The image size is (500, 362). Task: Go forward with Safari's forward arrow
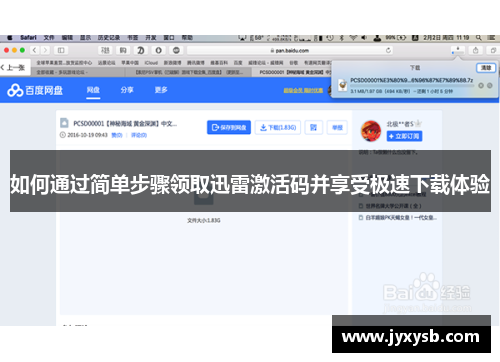(x=45, y=50)
